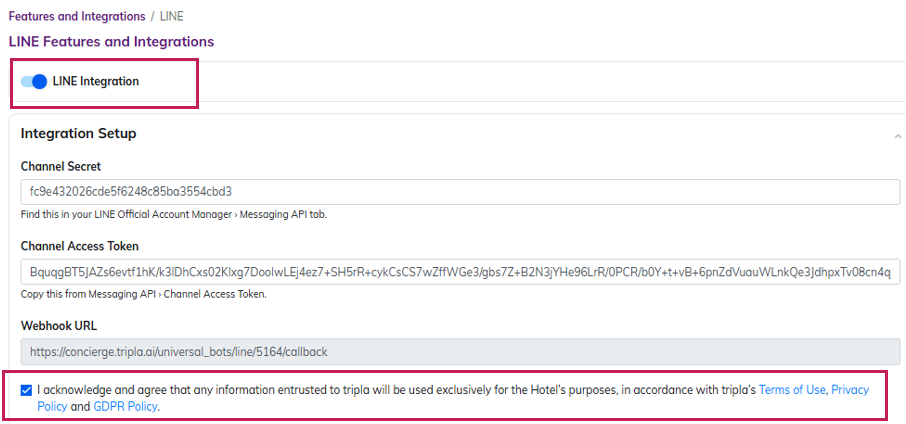Check the tripla acknowledgement checkbox
Viewport: 906px width, 424px height.
pos(26,390)
